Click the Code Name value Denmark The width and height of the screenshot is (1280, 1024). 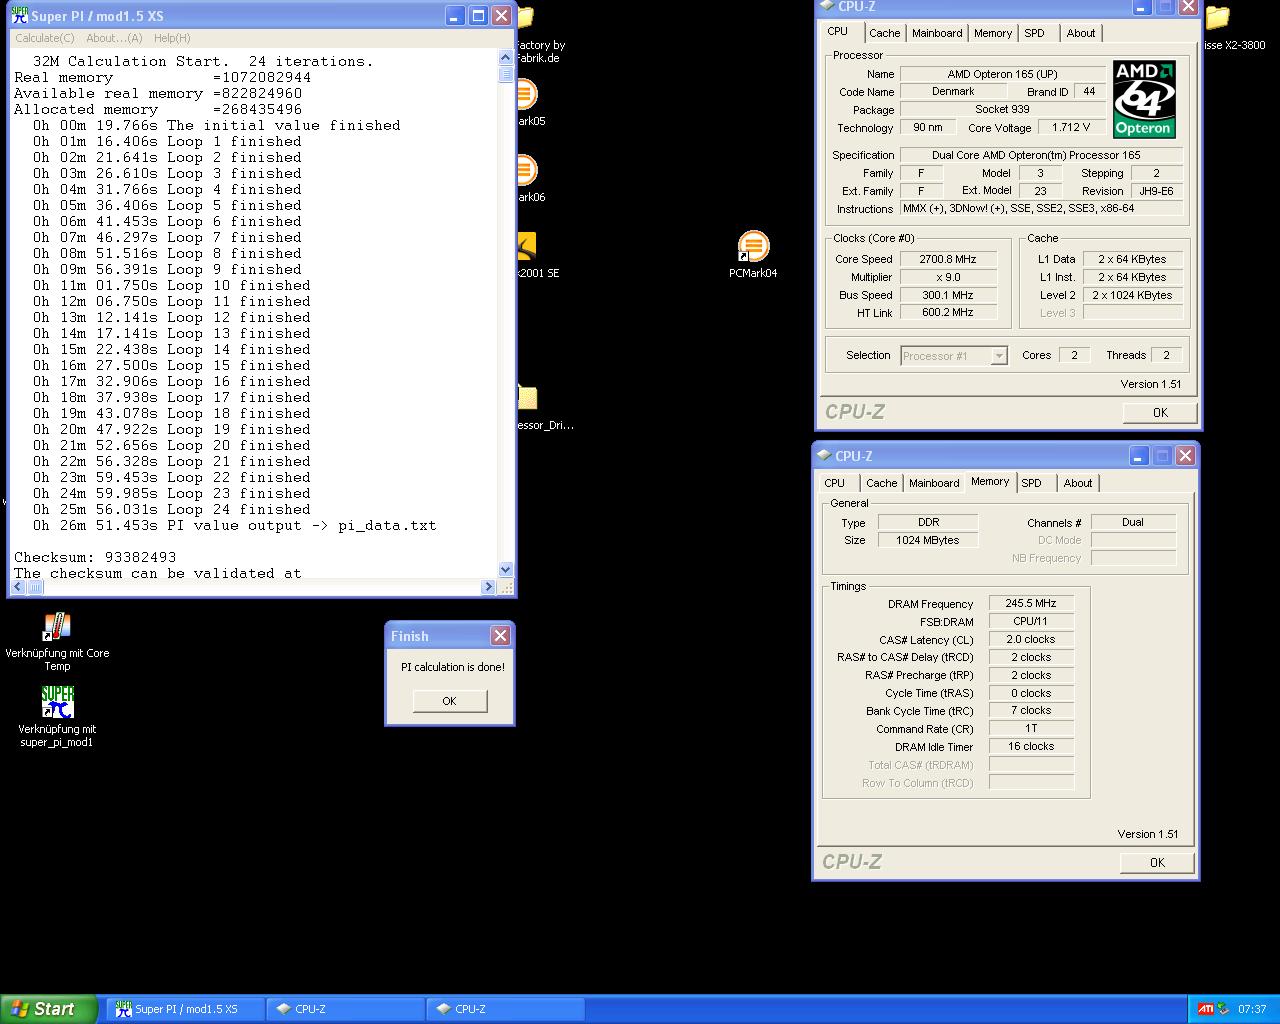[x=953, y=92]
